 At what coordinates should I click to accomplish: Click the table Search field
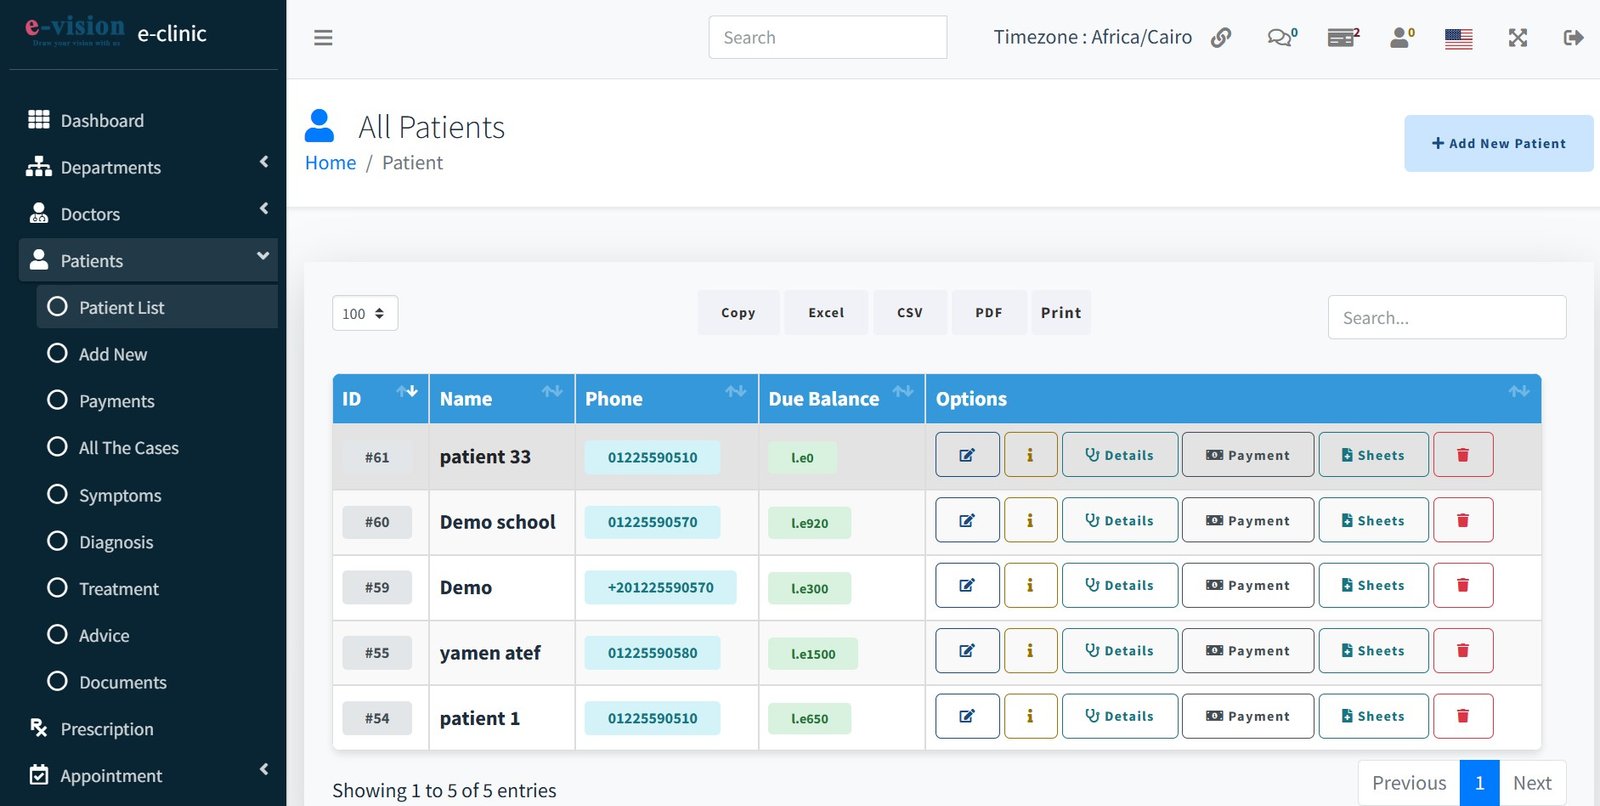1446,317
